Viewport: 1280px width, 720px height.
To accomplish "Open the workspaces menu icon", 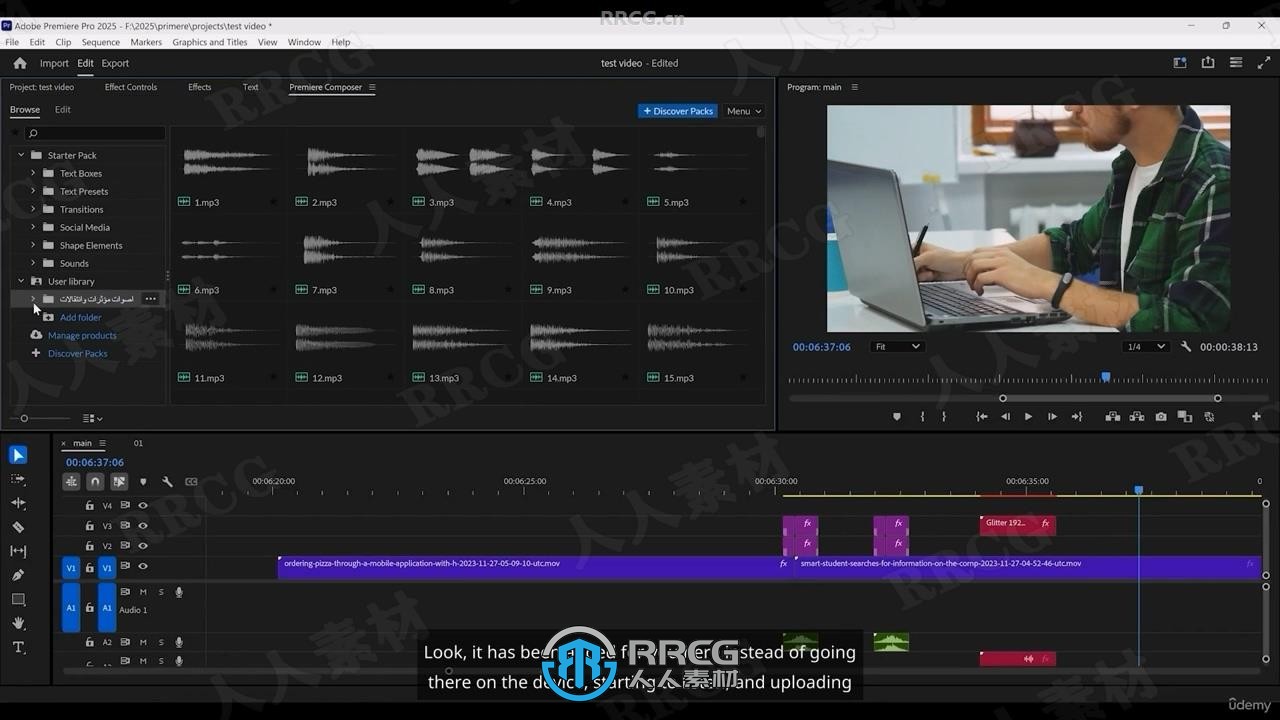I will [x=1180, y=63].
